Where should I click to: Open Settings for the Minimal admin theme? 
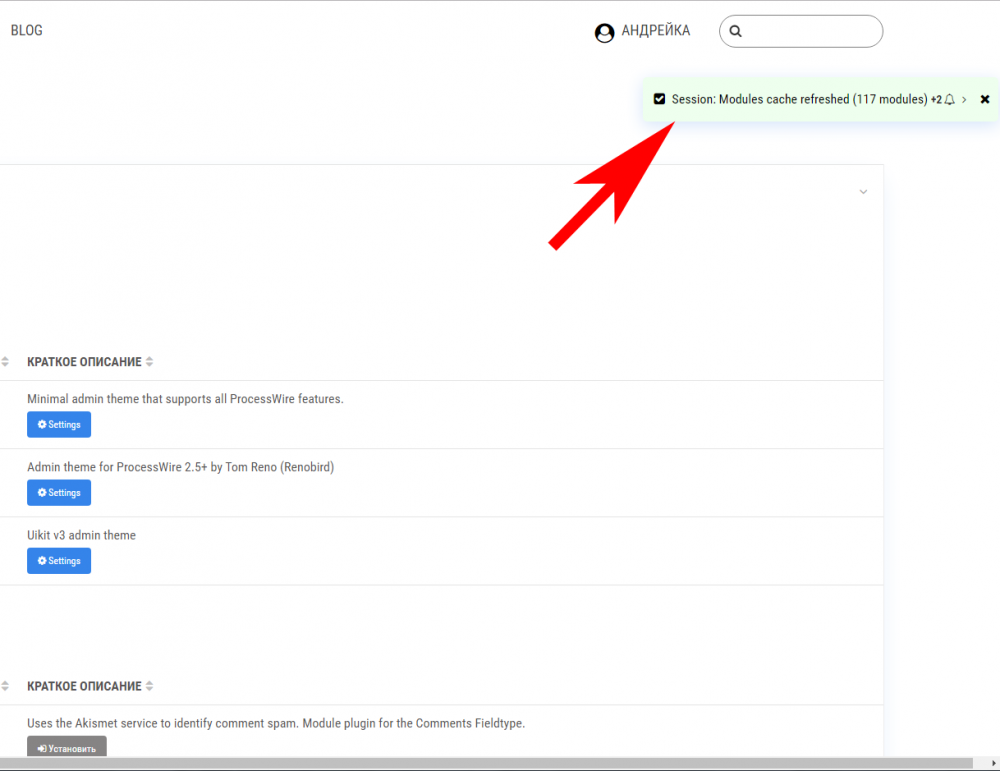59,425
